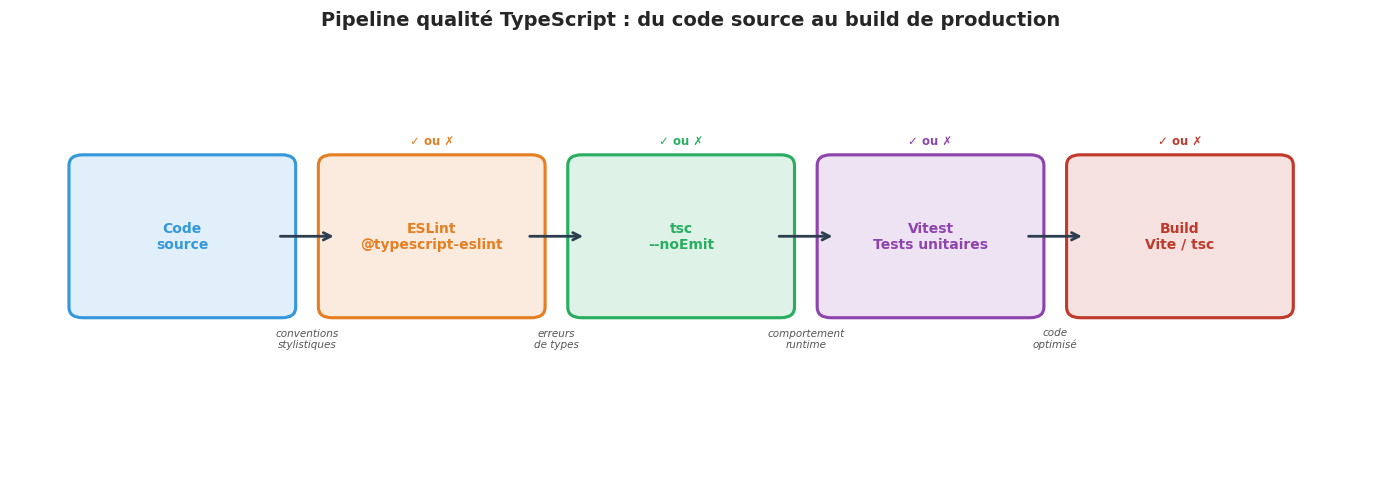Click the arrow between ESLint and tsc
Screen dimensions: 1380x480
[555, 237]
